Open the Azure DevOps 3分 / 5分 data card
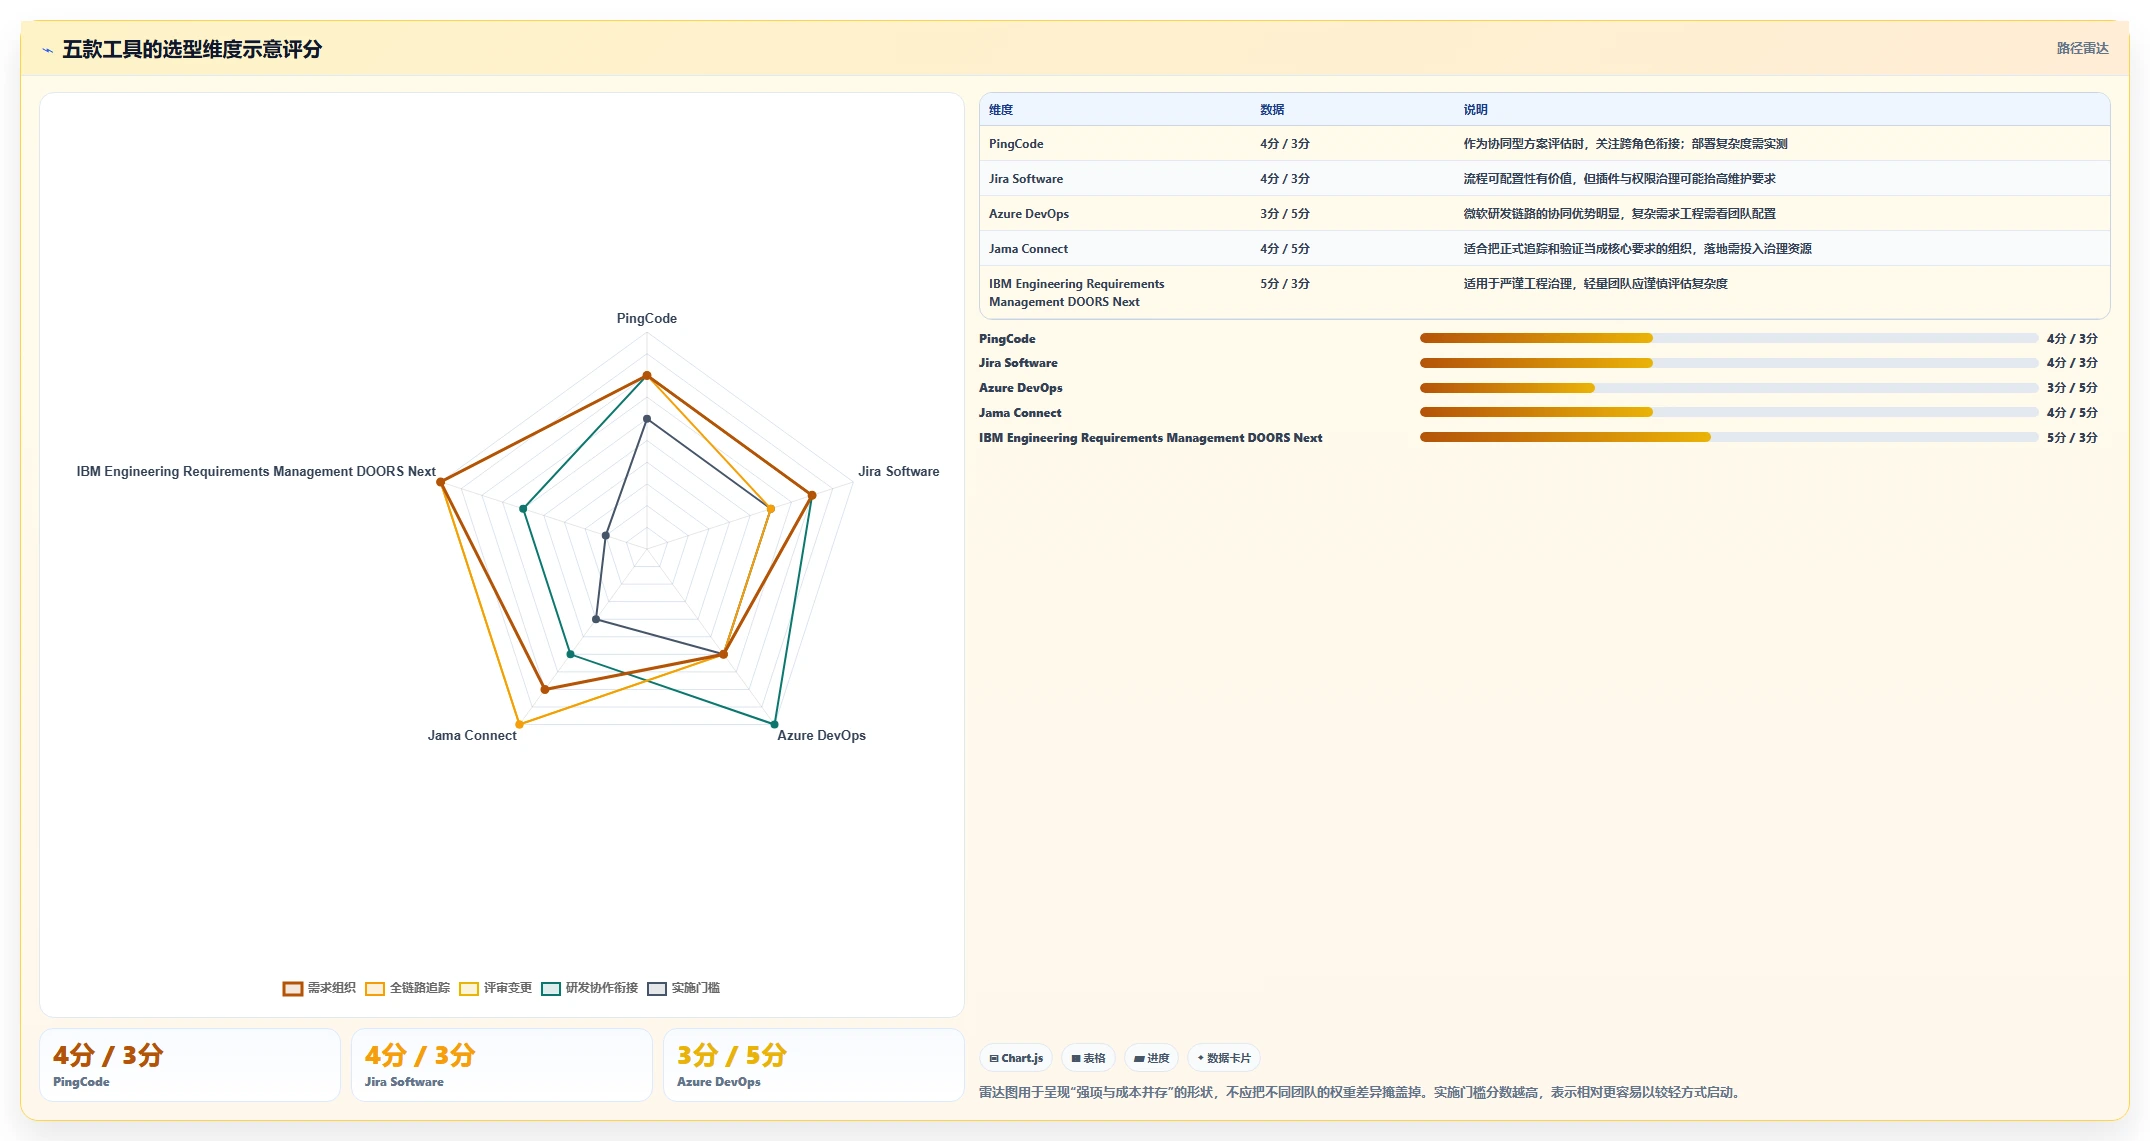This screenshot has width=2150, height=1141. [814, 1065]
